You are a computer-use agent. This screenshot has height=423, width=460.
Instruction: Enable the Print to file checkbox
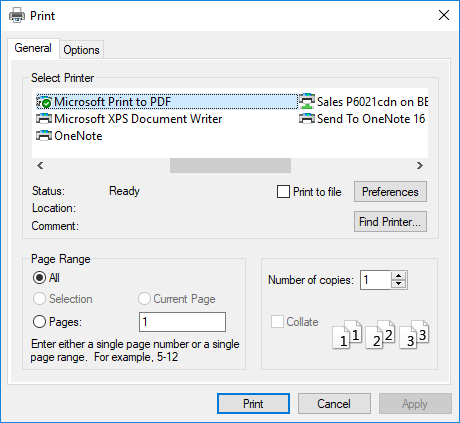pos(283,192)
